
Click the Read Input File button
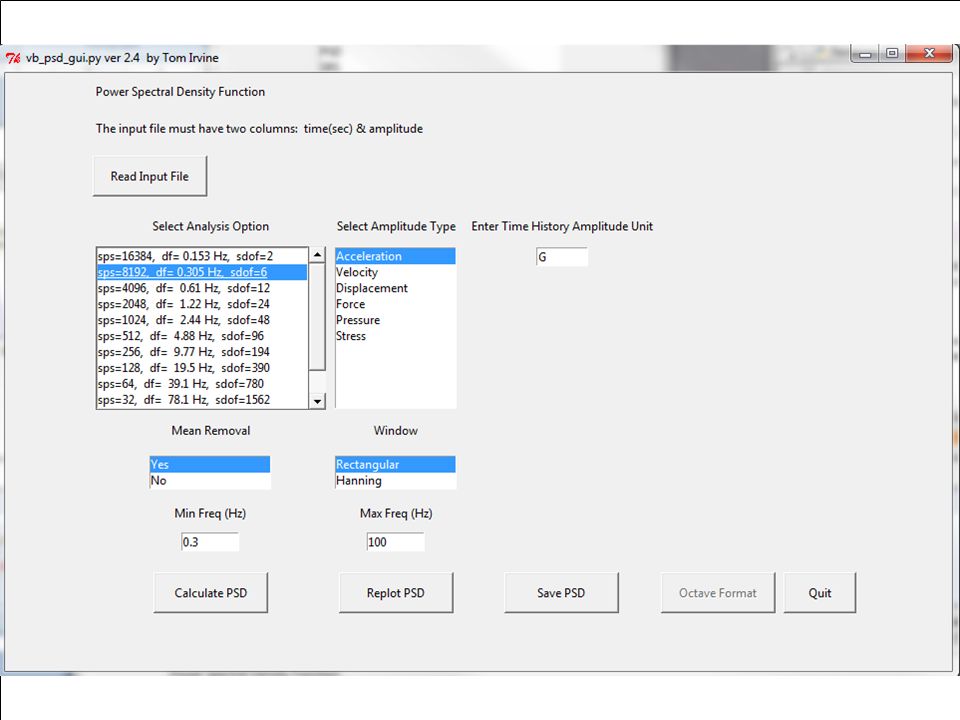[x=150, y=176]
